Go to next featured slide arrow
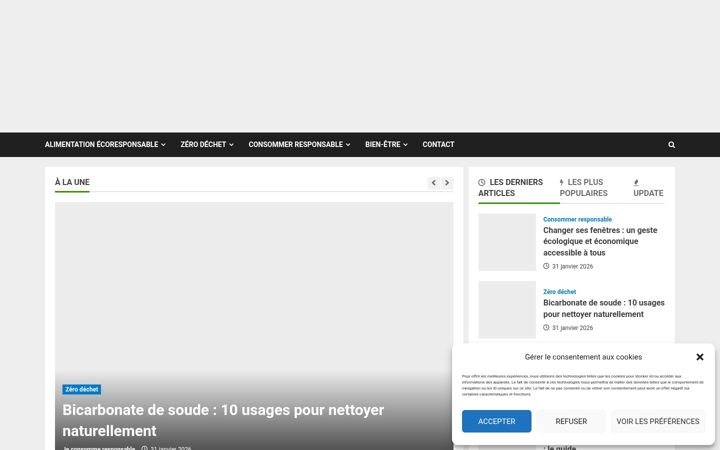 pos(447,183)
